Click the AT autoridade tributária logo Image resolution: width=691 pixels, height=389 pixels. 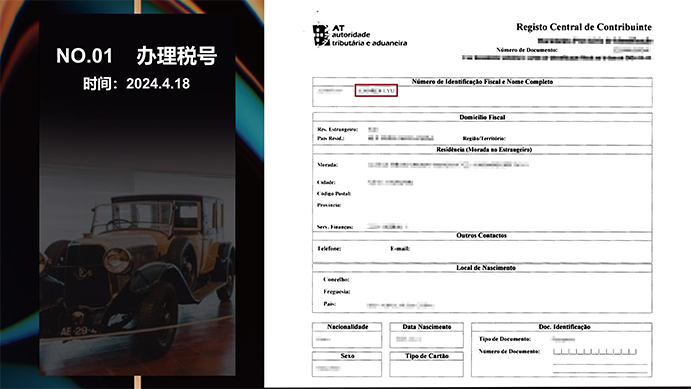360,35
